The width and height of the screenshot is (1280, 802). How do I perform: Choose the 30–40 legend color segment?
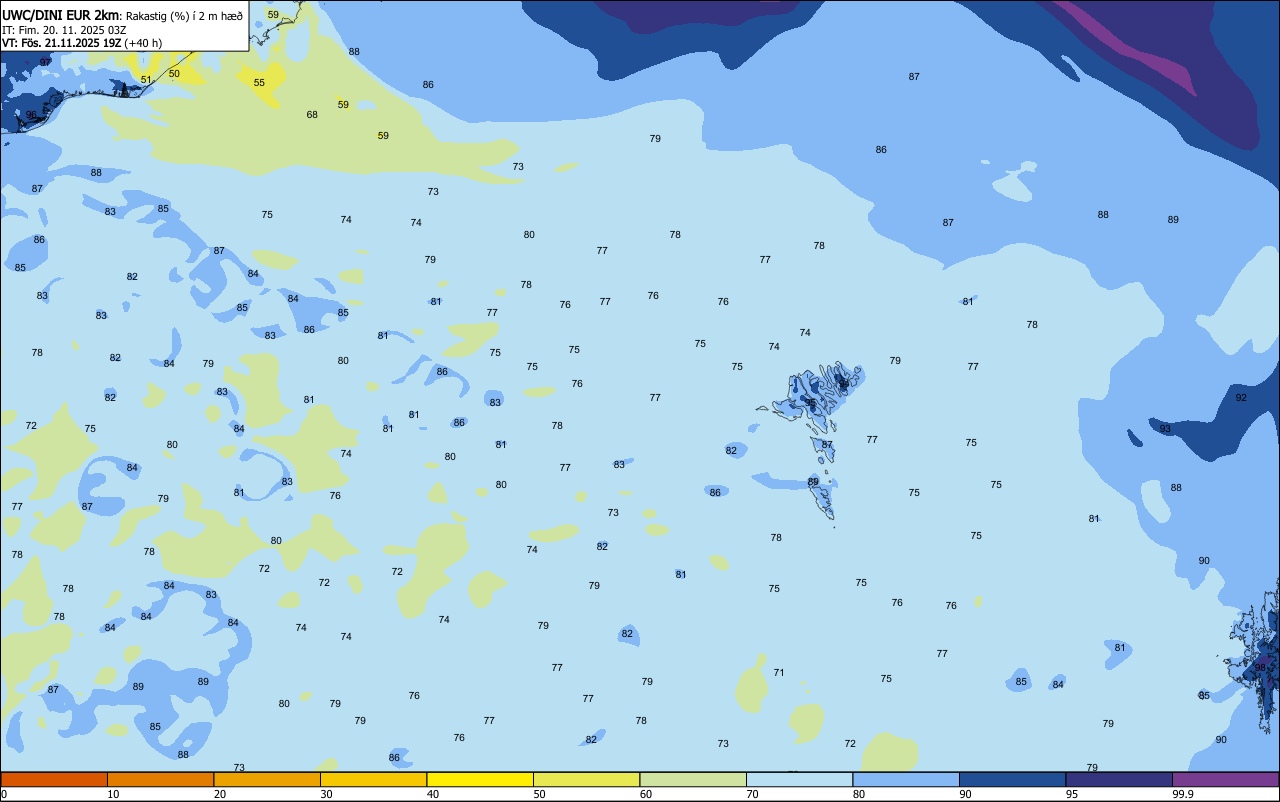point(373,779)
